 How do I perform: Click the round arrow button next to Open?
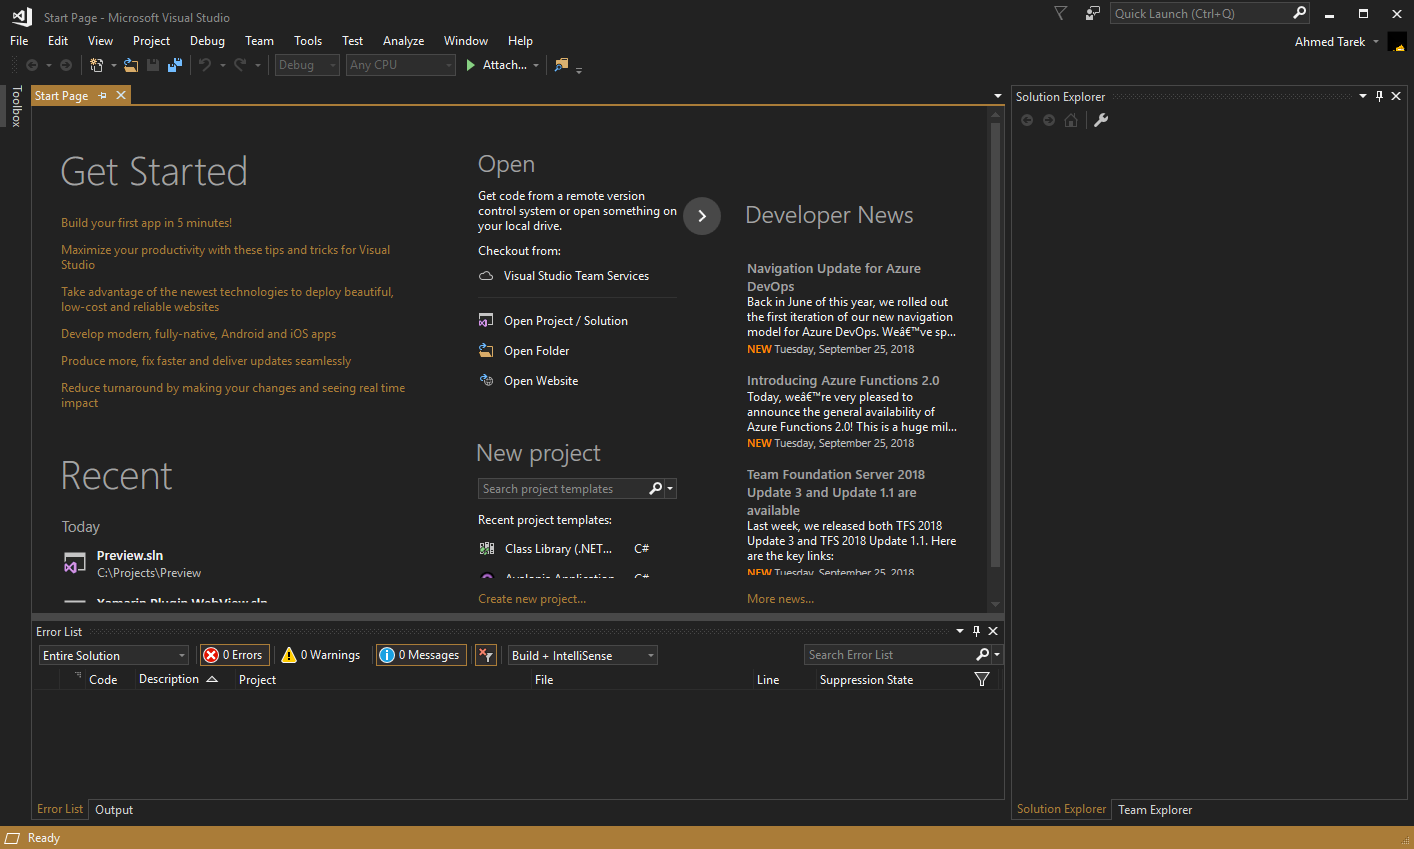click(702, 216)
